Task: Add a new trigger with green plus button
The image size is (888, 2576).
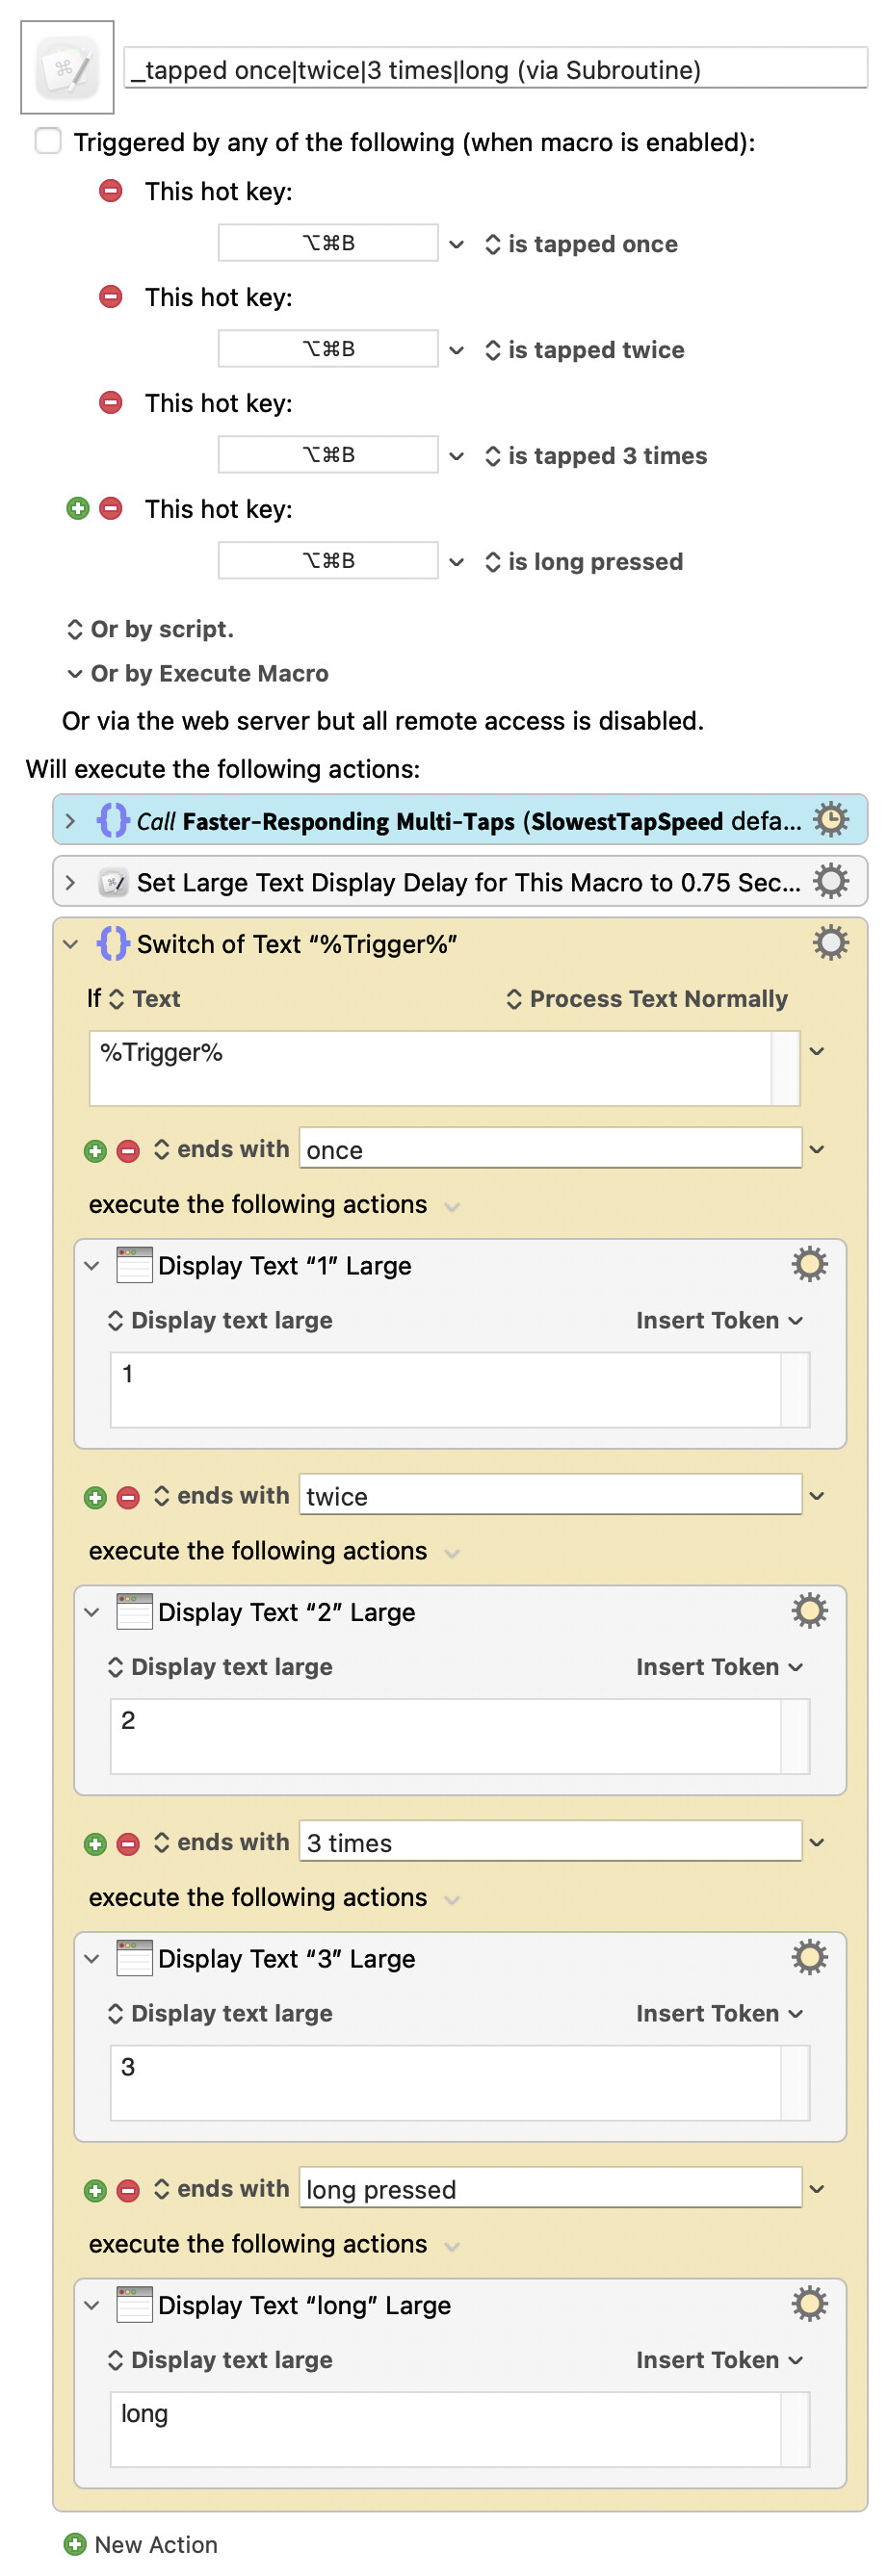Action: [78, 508]
